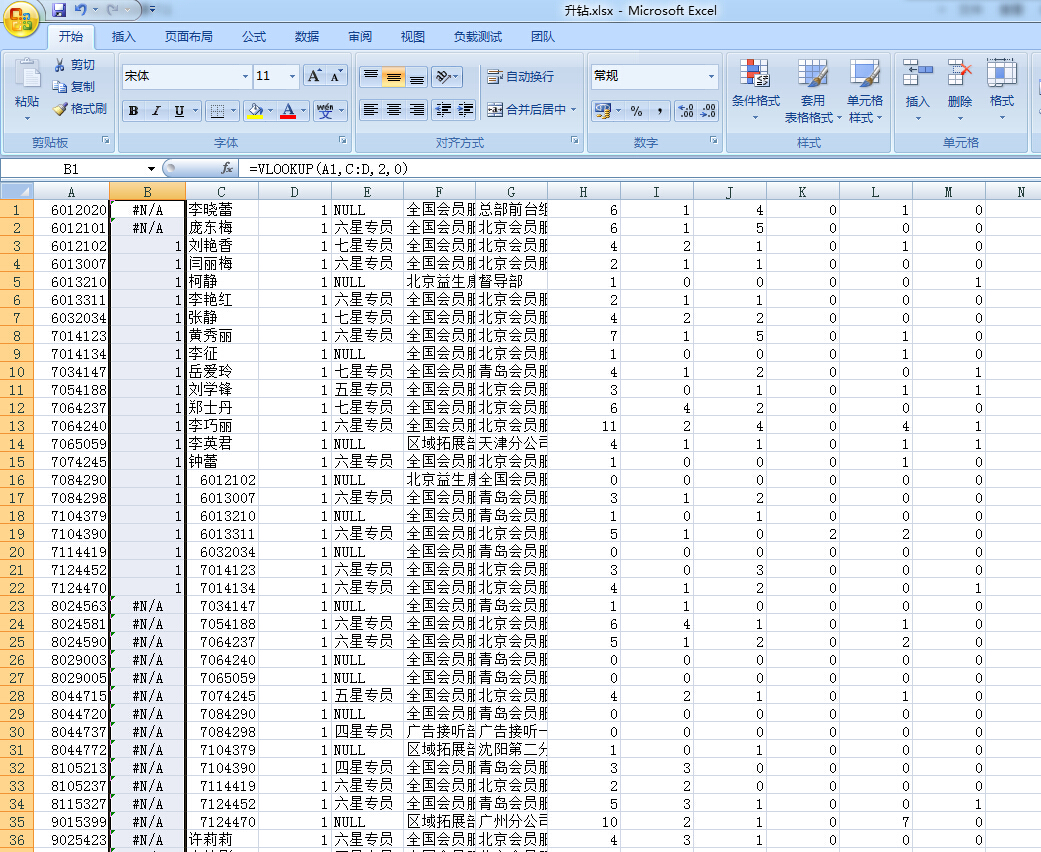
Task: Switch to the 视图 tab
Action: (412, 37)
